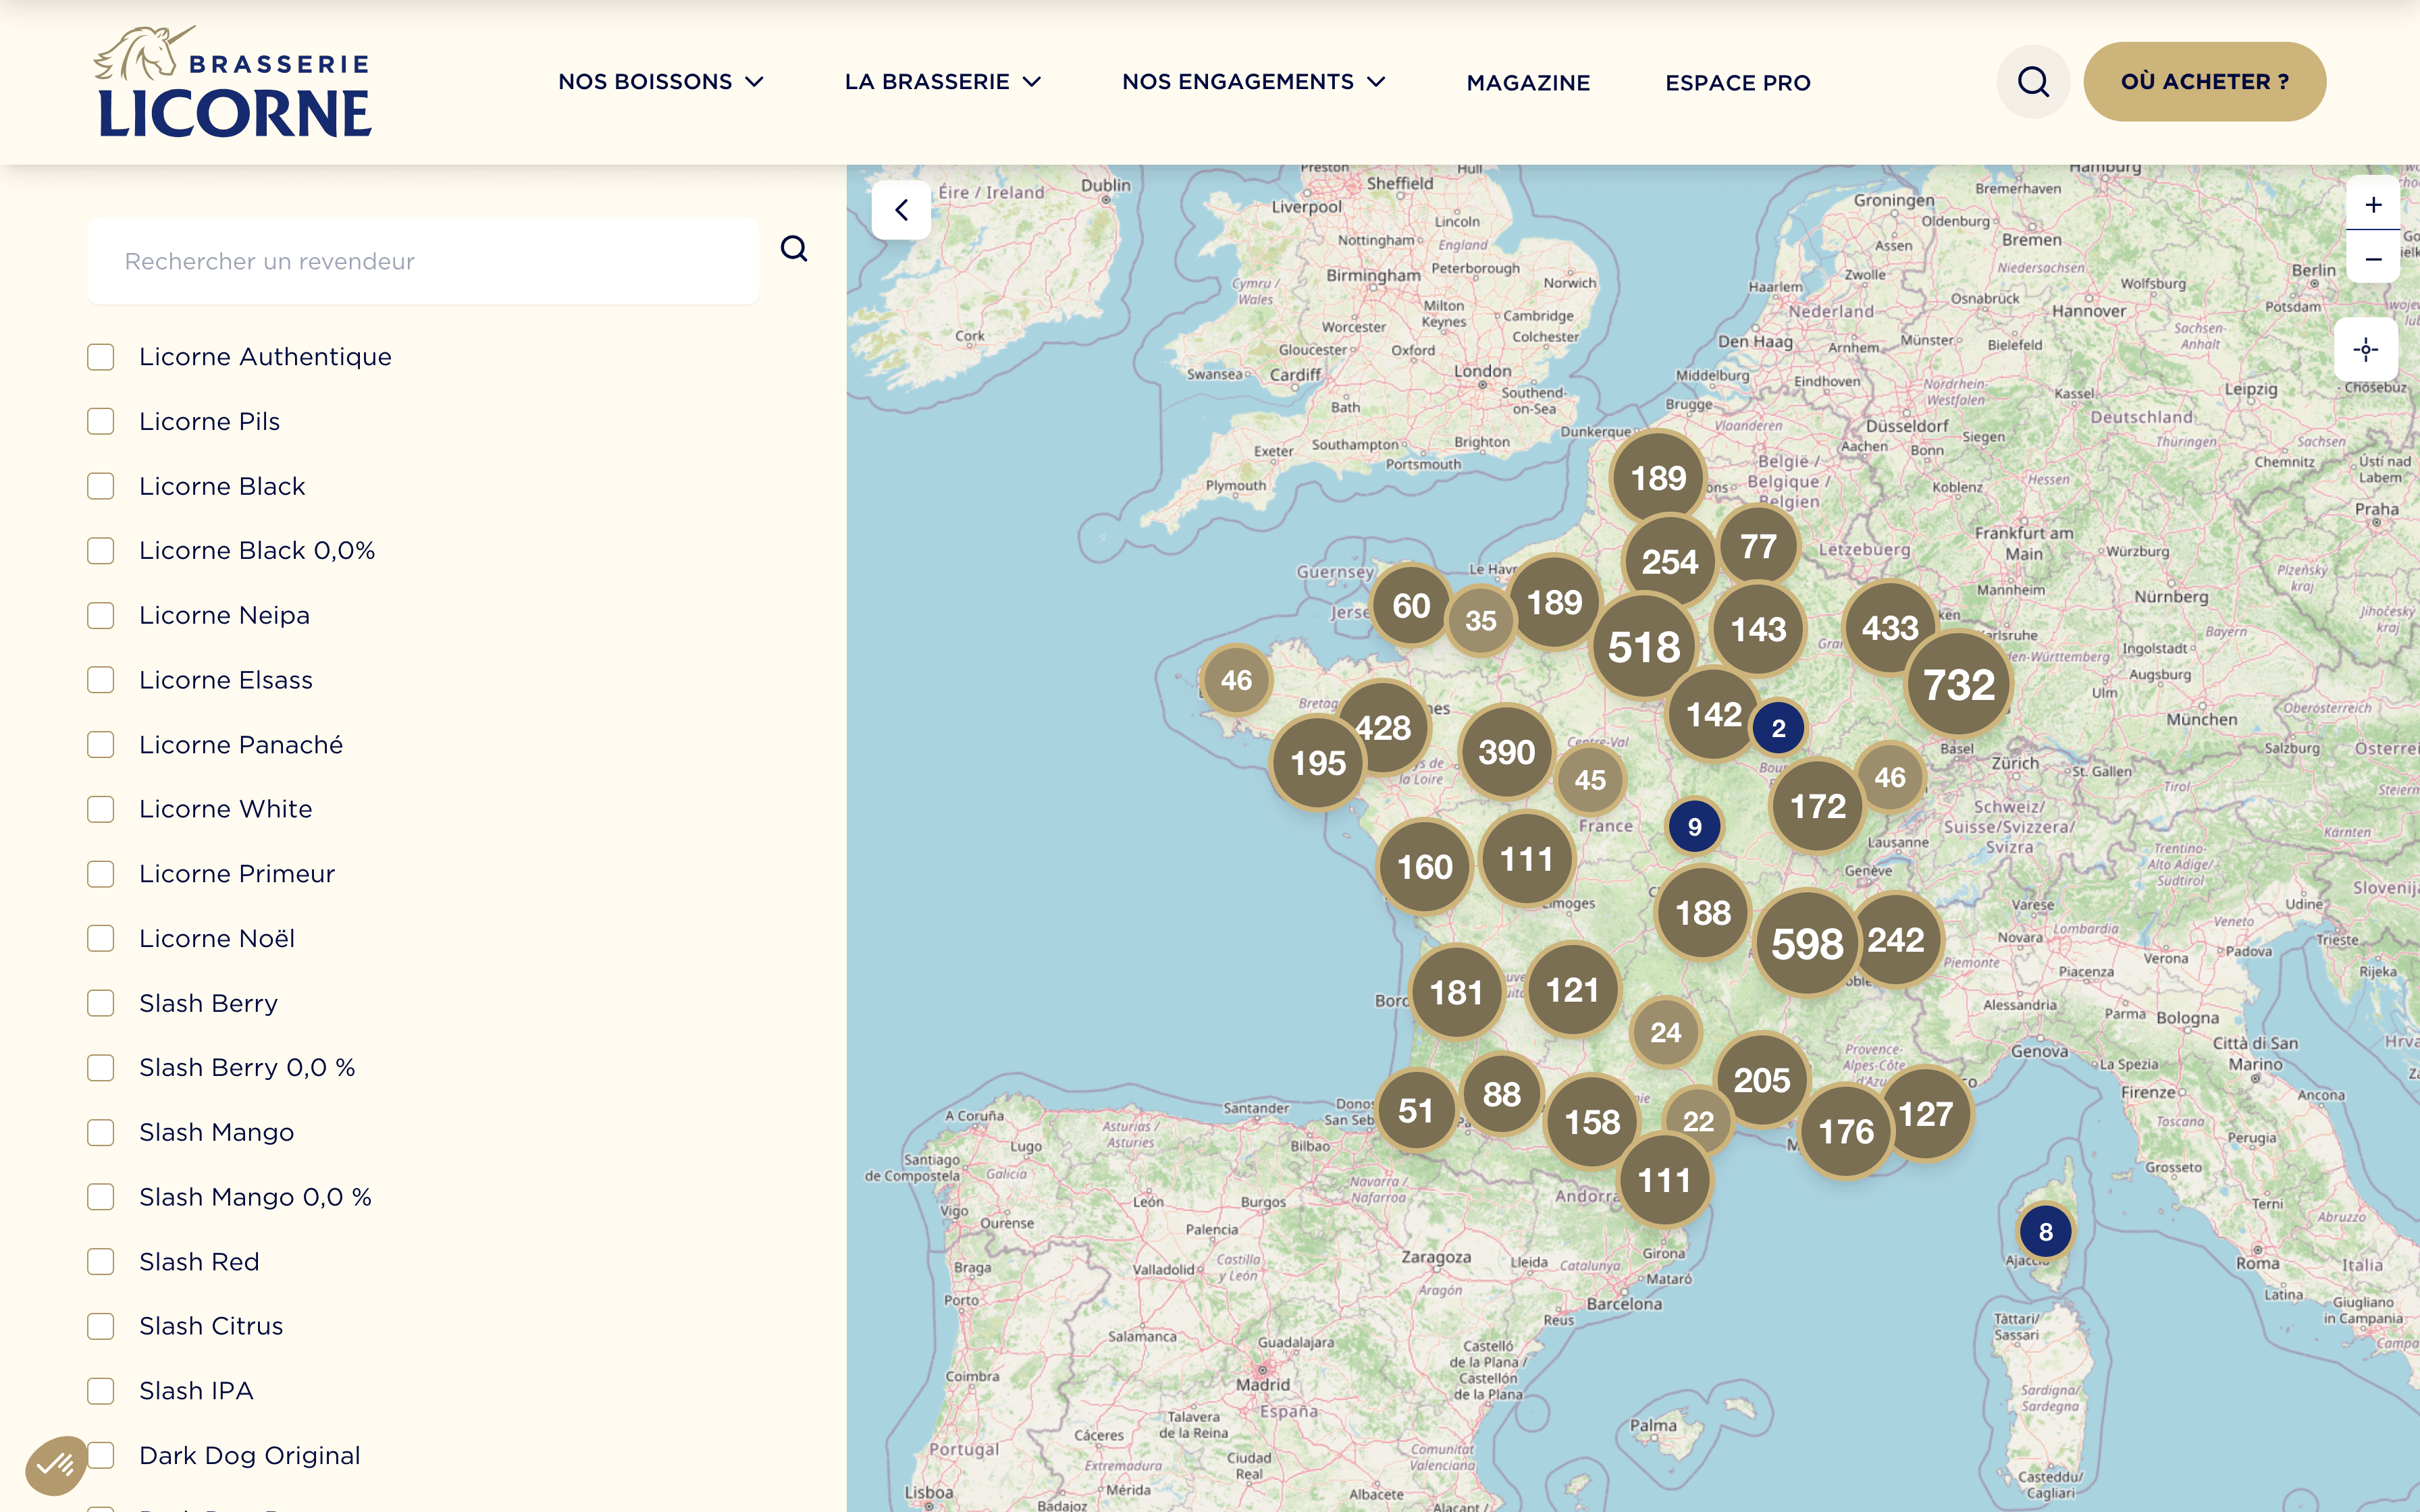The width and height of the screenshot is (2420, 1512).
Task: Open the 181 cluster marker
Action: pyautogui.click(x=1456, y=993)
